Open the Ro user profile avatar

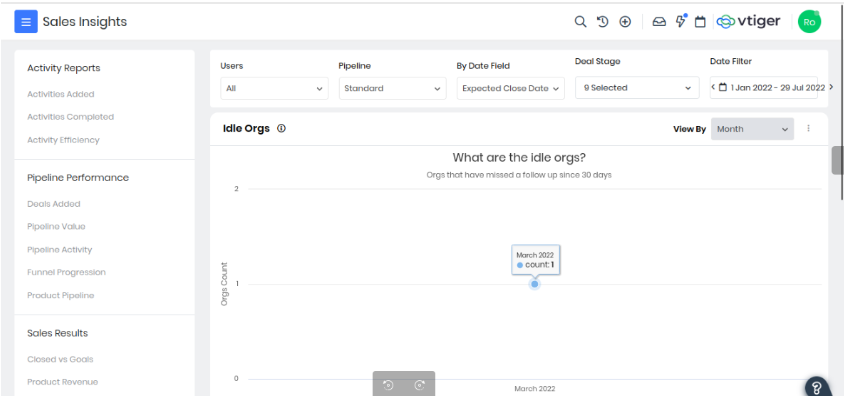[x=809, y=22]
